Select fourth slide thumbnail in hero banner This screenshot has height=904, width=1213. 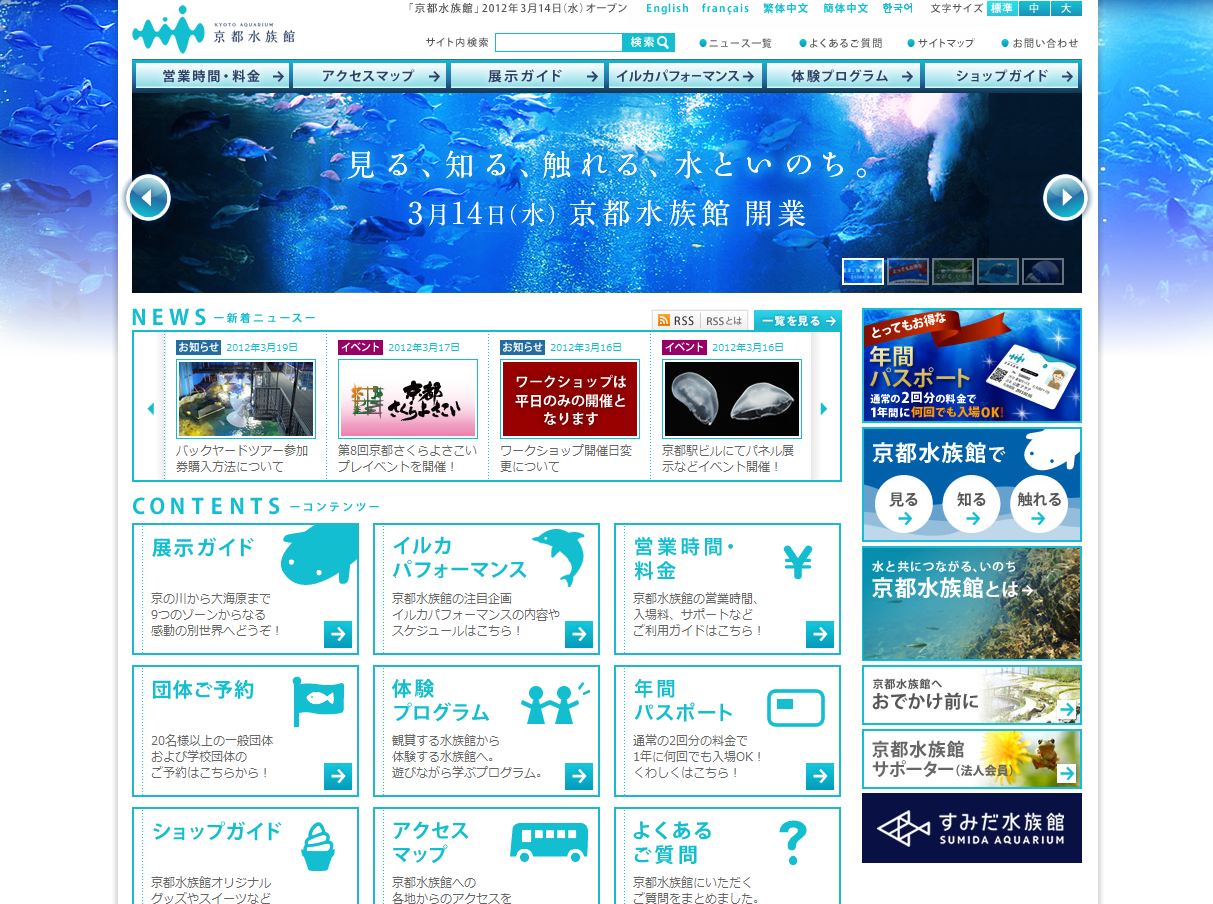(x=997, y=271)
